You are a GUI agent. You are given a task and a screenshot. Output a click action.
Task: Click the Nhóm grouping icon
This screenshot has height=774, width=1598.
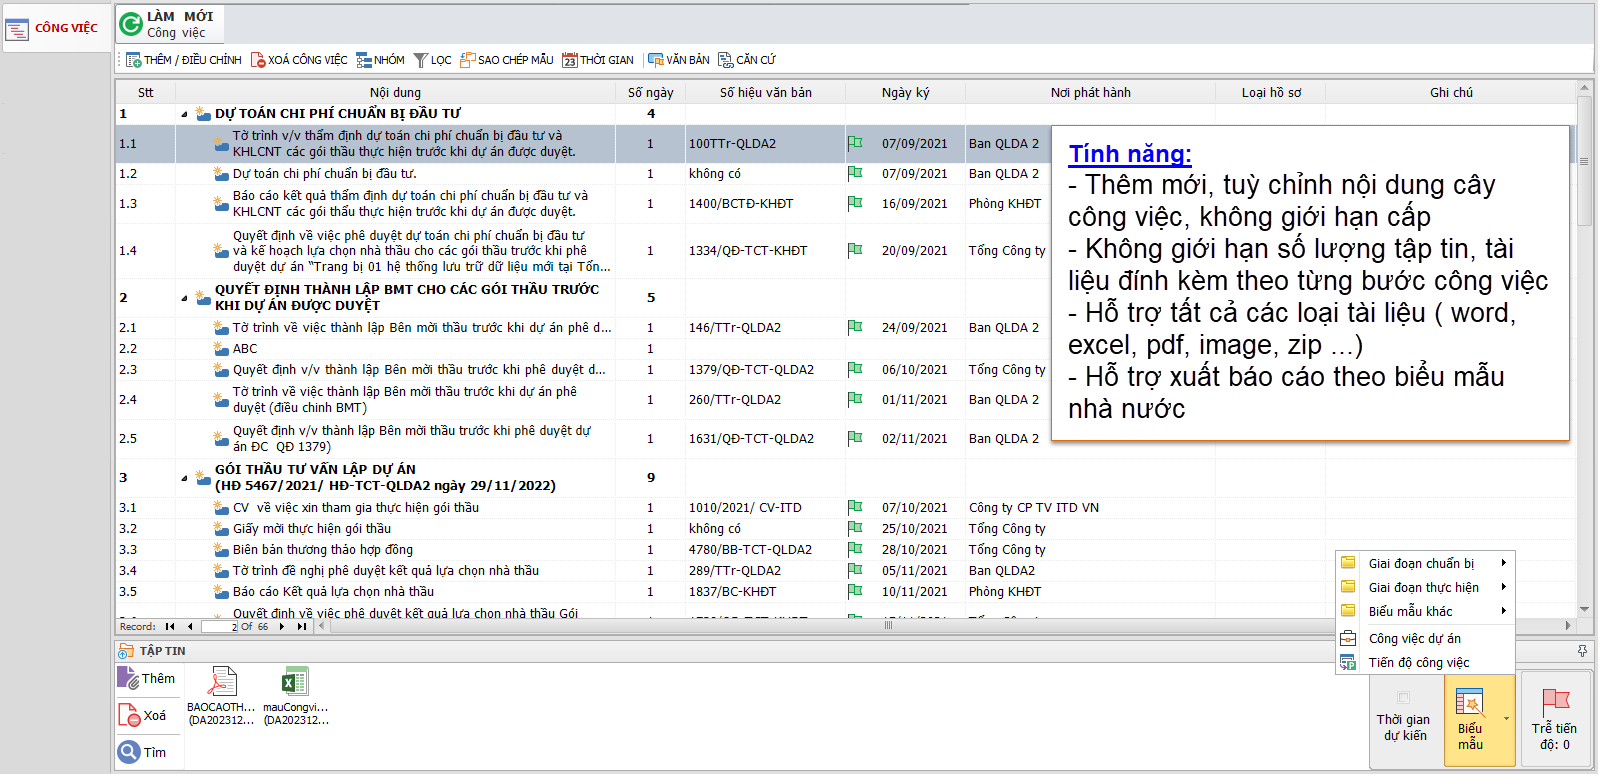click(364, 60)
